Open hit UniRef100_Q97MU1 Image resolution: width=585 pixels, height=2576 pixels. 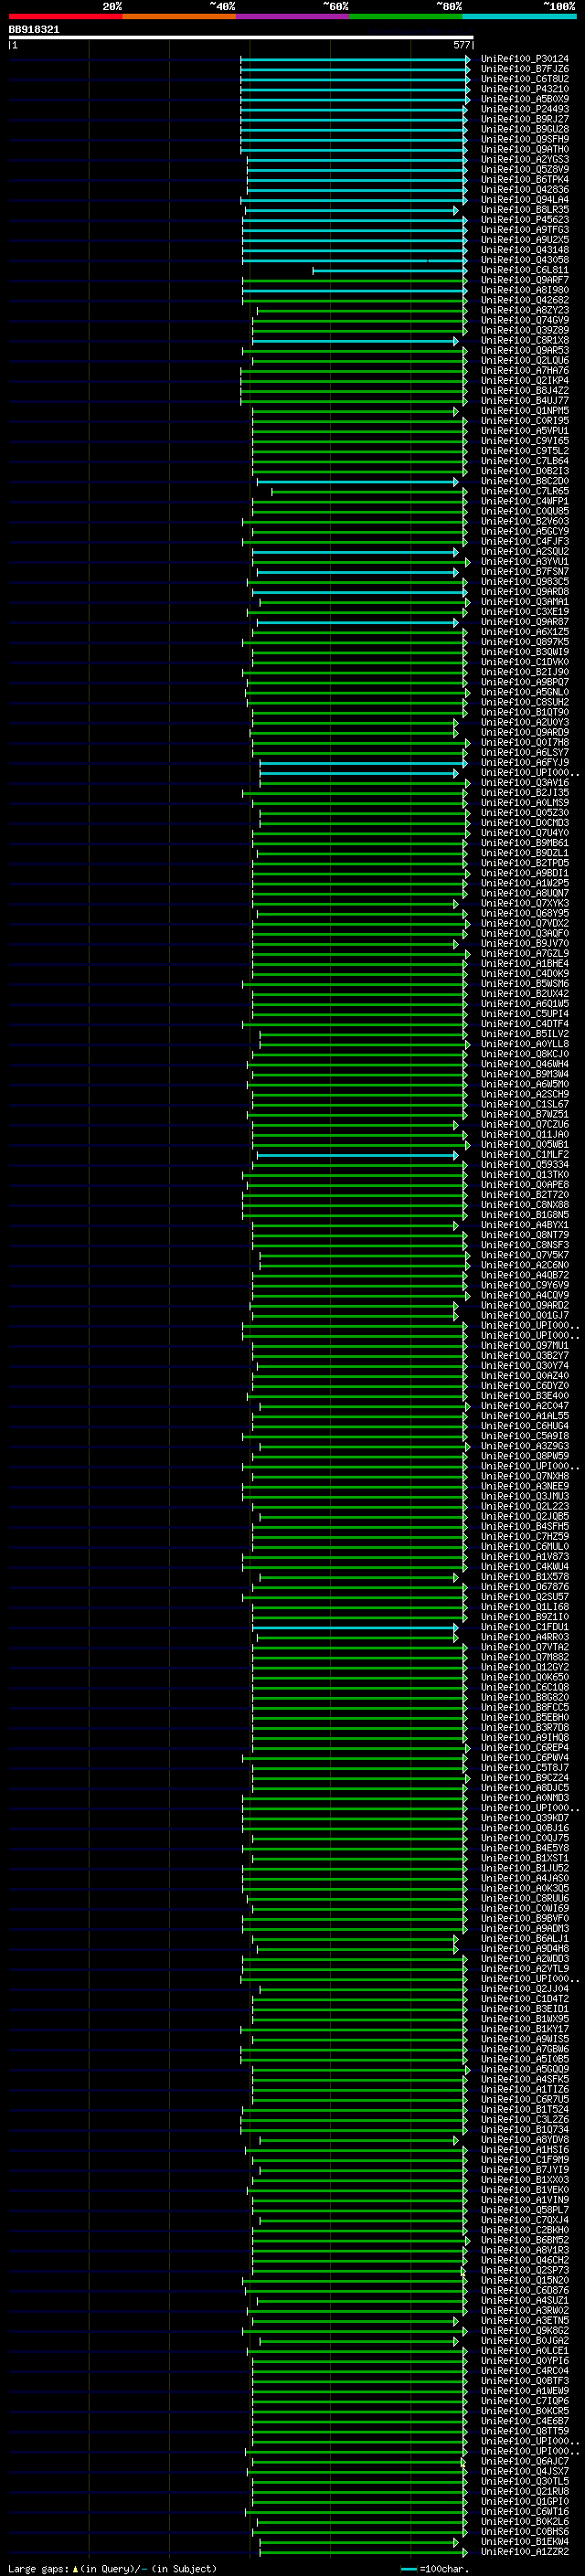click(525, 1346)
